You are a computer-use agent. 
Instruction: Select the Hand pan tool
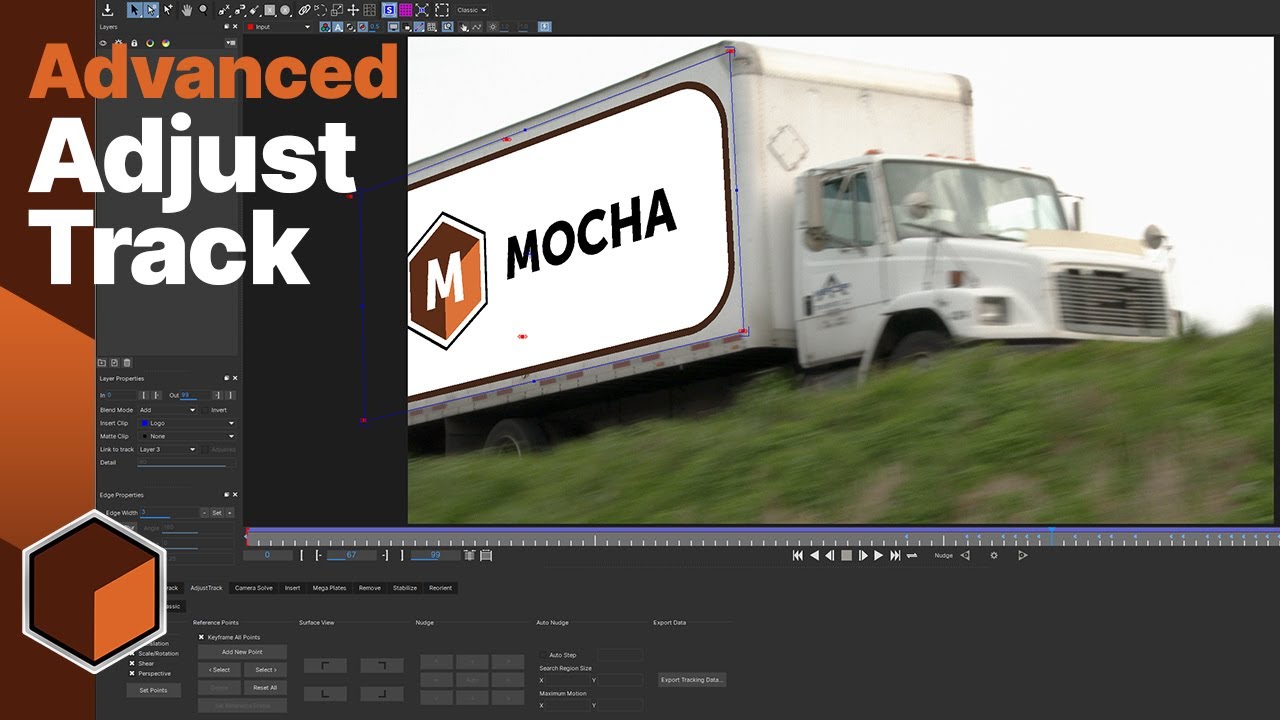pos(186,10)
